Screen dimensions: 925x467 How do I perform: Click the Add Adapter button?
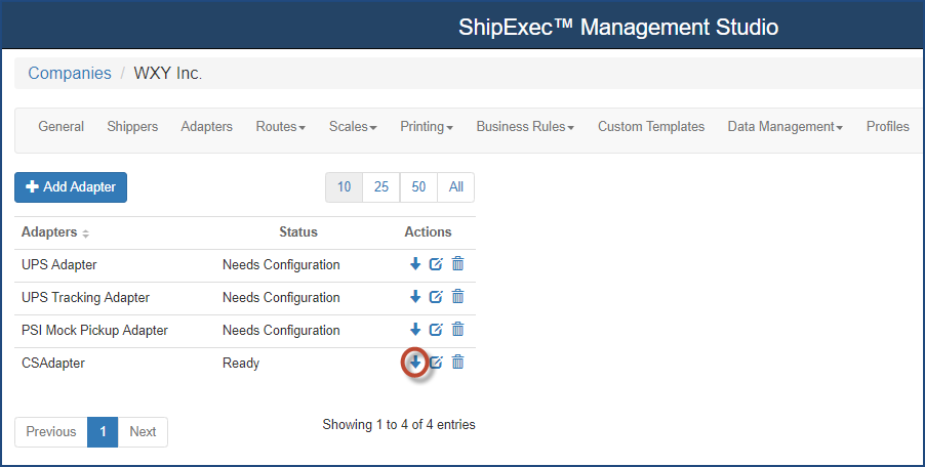point(71,187)
